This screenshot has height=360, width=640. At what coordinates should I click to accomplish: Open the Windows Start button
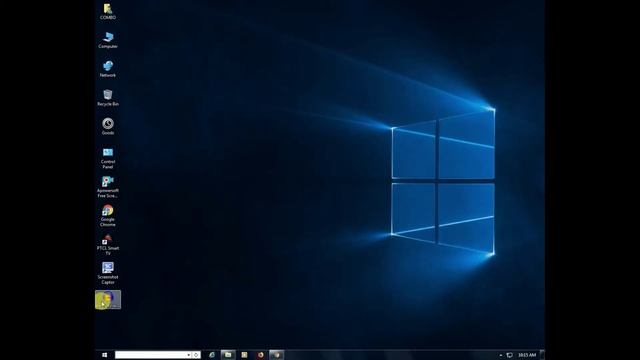pos(104,355)
